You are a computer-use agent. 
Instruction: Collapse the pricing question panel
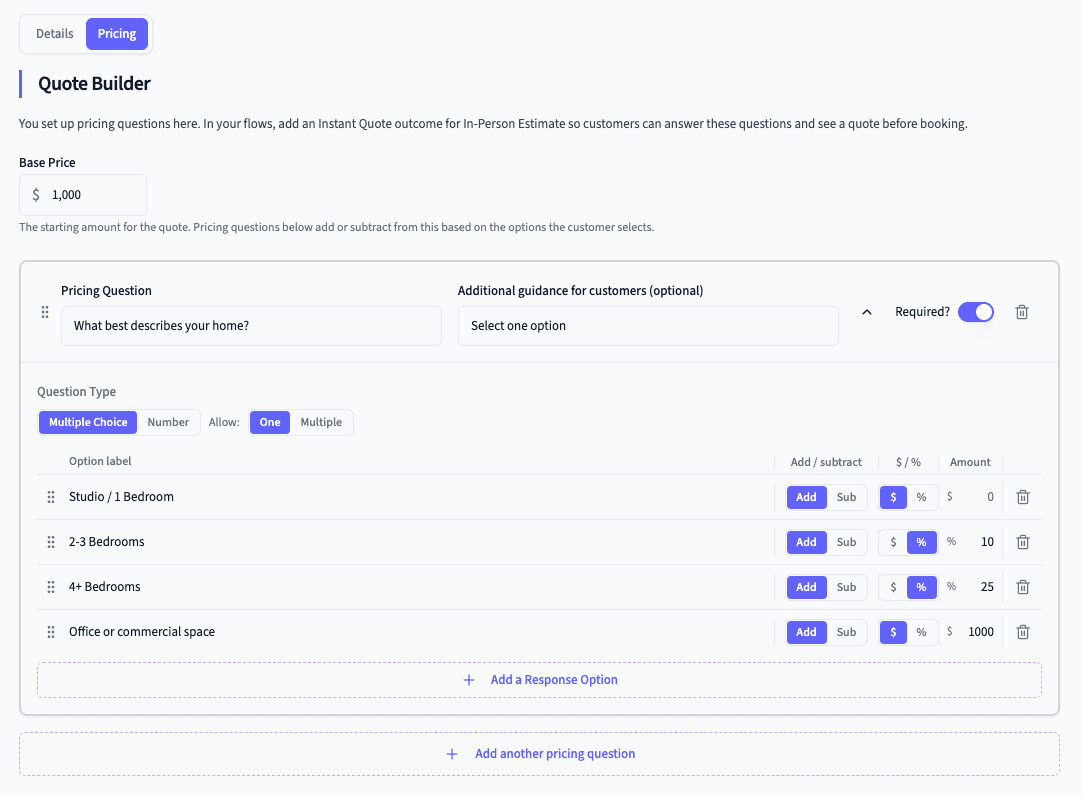coord(866,312)
